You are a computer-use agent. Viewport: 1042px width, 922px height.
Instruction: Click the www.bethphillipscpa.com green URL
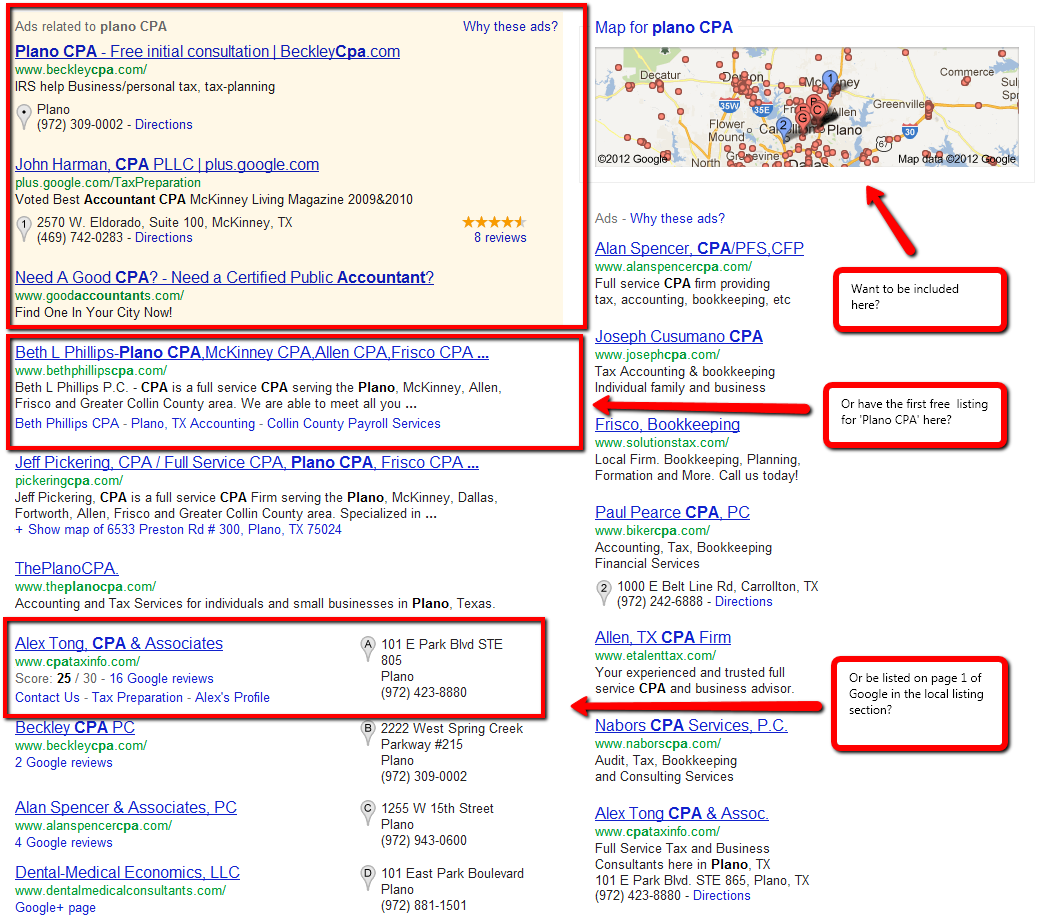click(91, 370)
